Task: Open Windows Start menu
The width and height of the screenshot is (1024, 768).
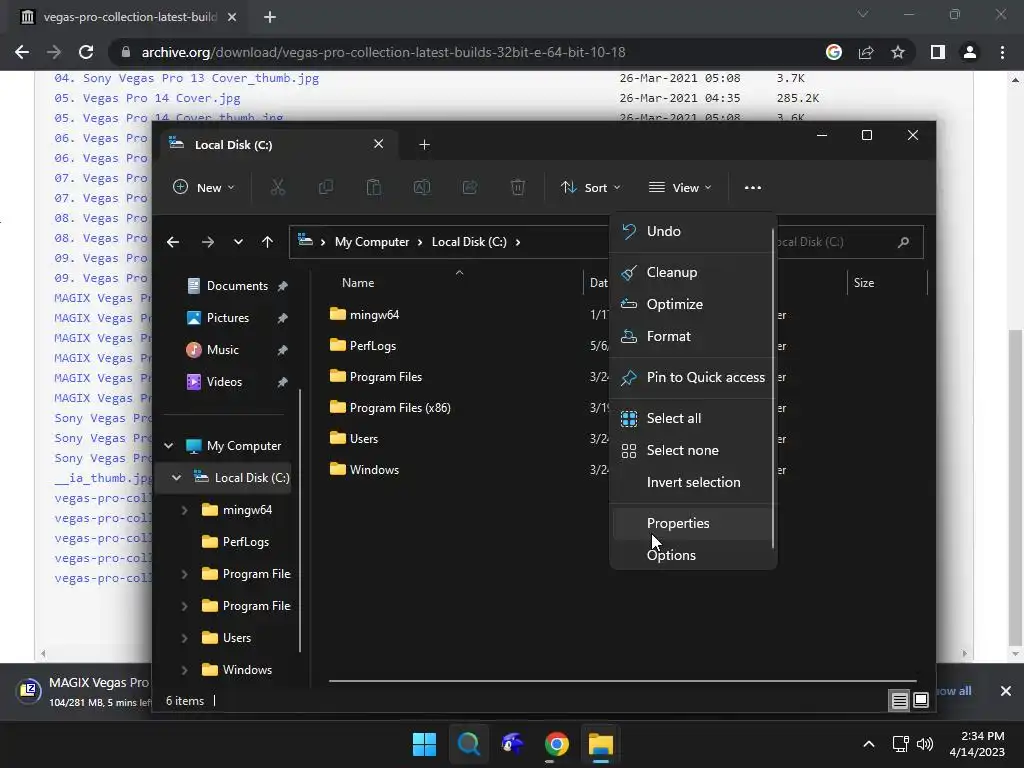Action: click(x=424, y=744)
